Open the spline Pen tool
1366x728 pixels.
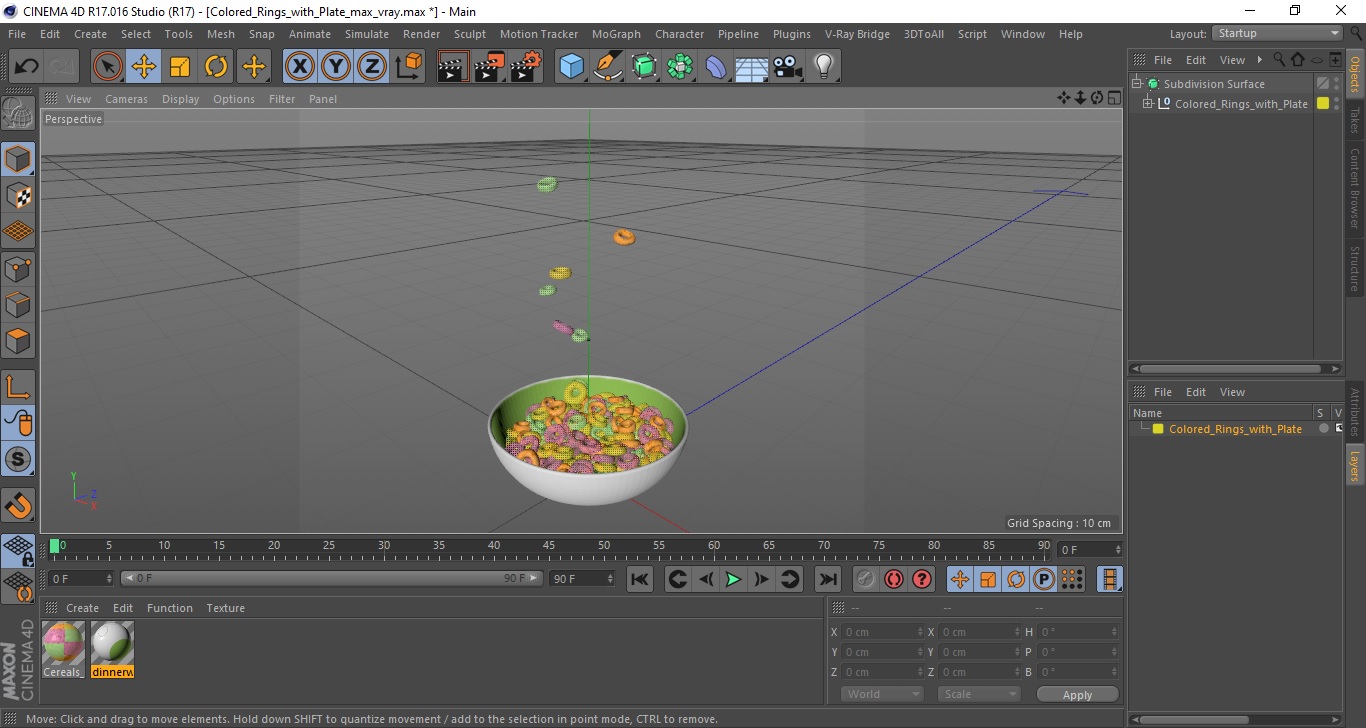607,67
